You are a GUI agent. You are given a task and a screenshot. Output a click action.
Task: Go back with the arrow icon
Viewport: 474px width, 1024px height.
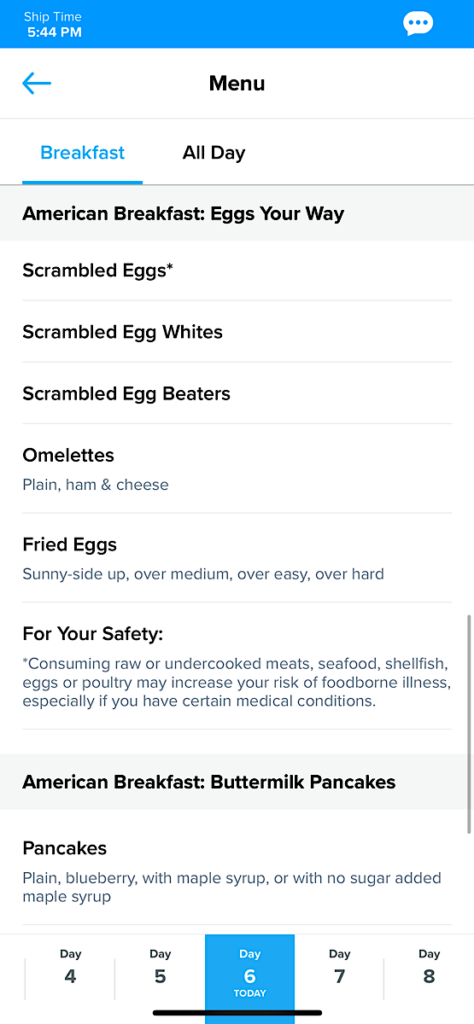tap(37, 83)
